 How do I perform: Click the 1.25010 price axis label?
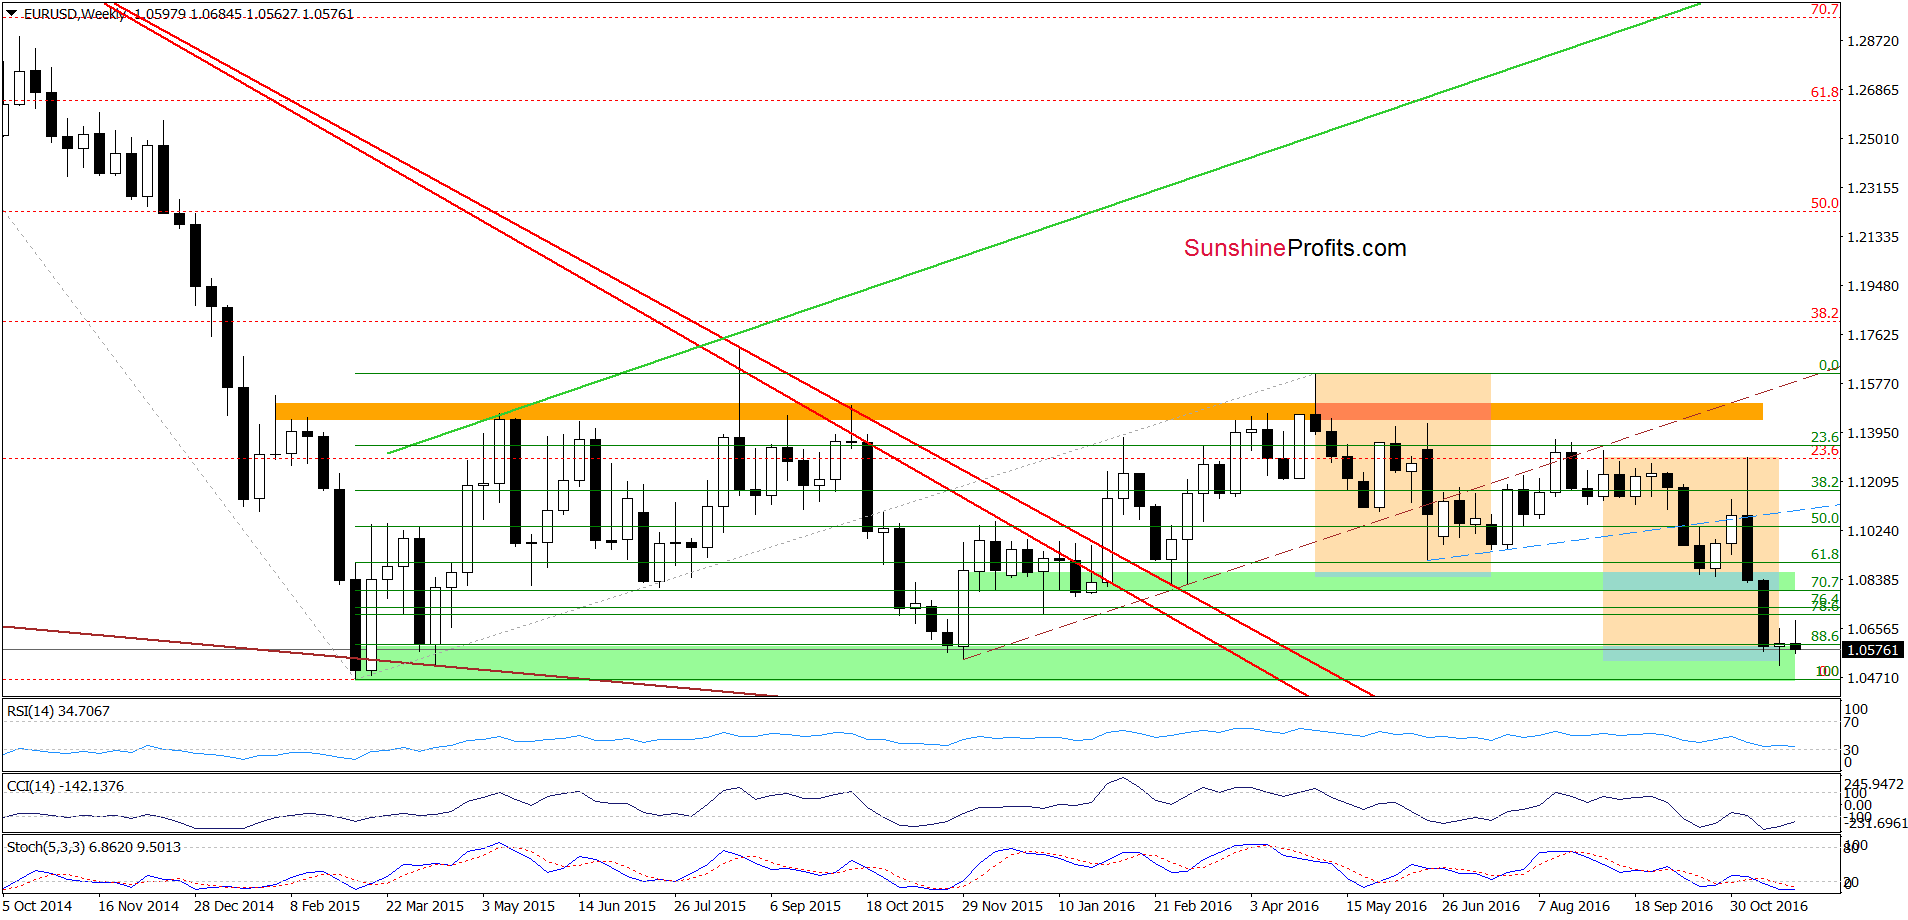[x=1873, y=139]
